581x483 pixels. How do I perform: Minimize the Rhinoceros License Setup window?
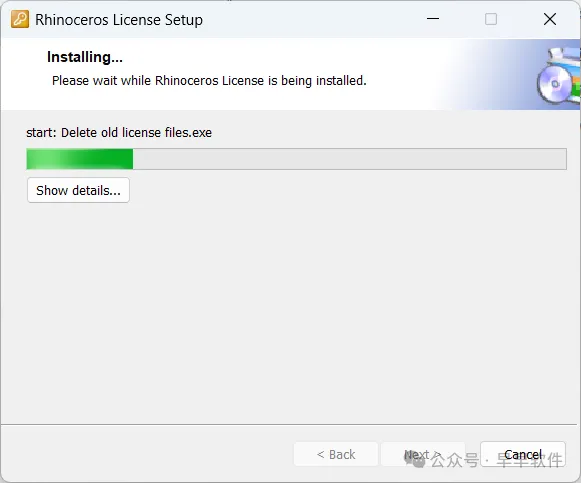click(433, 19)
